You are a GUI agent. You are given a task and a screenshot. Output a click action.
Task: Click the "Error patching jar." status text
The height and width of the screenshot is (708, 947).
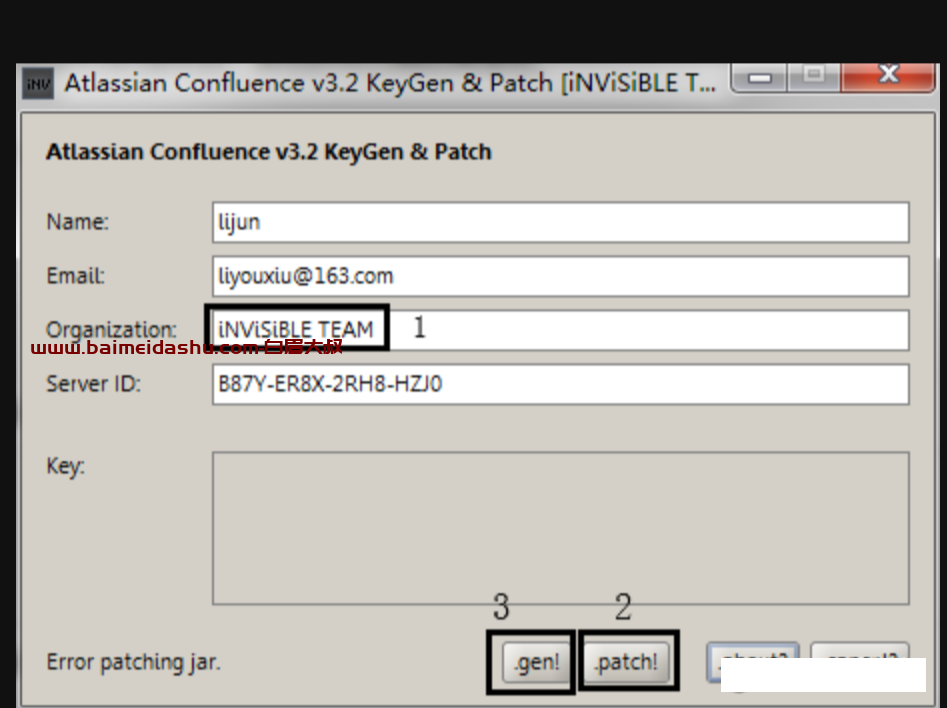pos(133,662)
